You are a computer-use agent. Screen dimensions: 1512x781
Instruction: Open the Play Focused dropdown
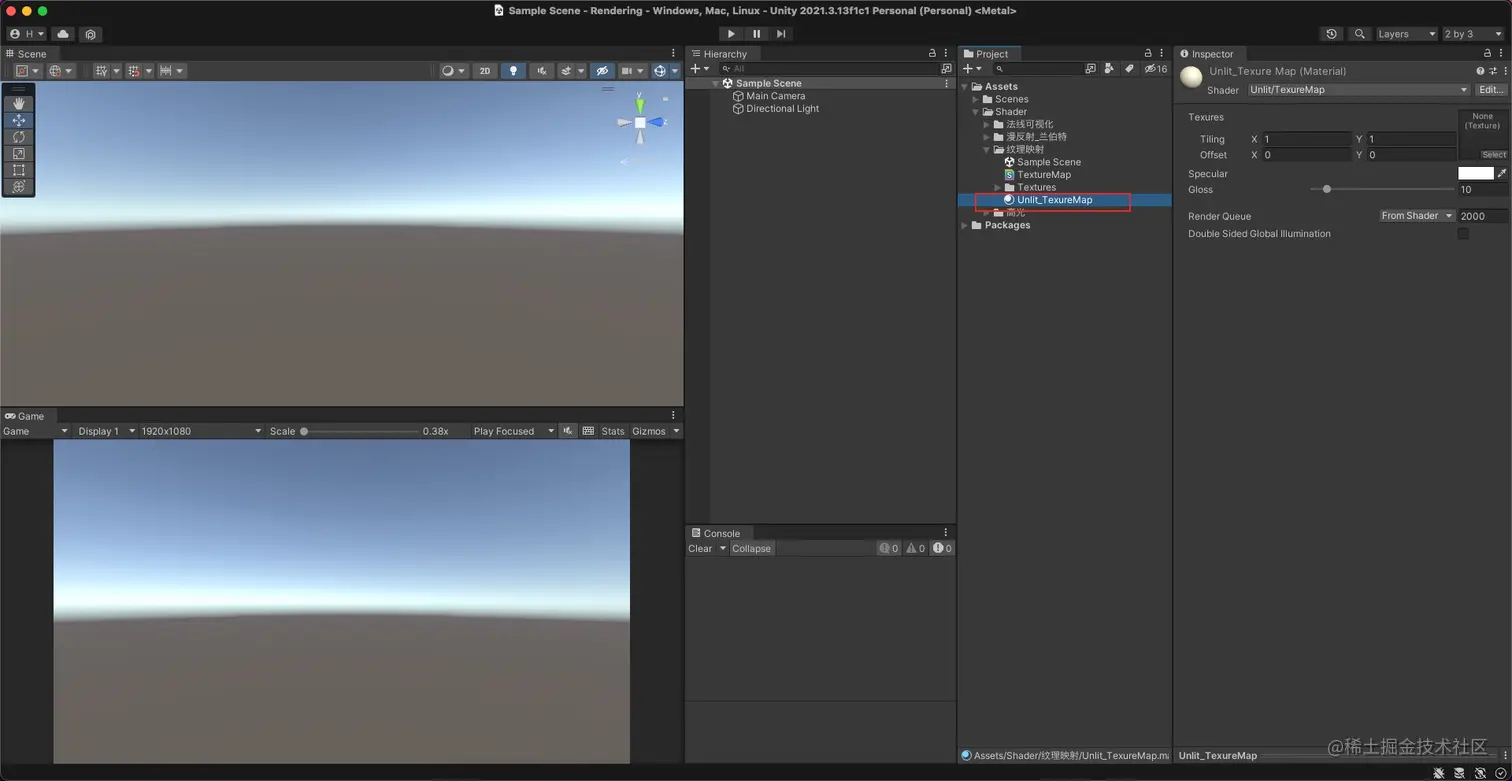513,431
